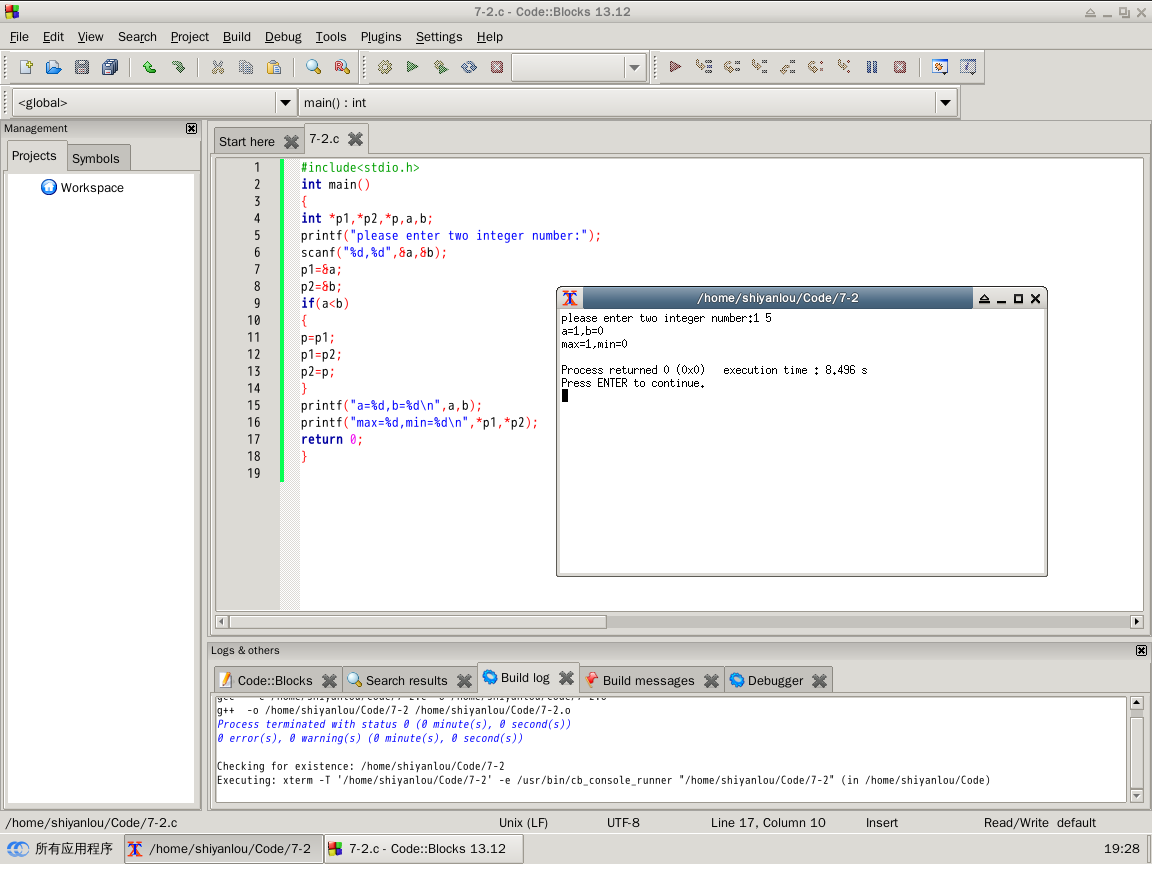The width and height of the screenshot is (1152, 896).
Task: Switch to the Symbols tab
Action: pyautogui.click(x=96, y=159)
